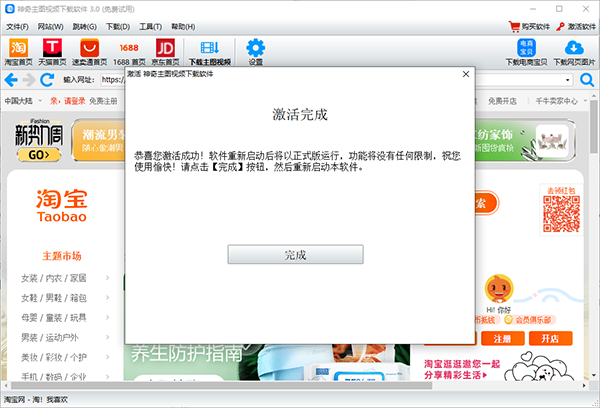Click the 完成 button in activation dialog
This screenshot has width=600, height=408.
tap(295, 255)
